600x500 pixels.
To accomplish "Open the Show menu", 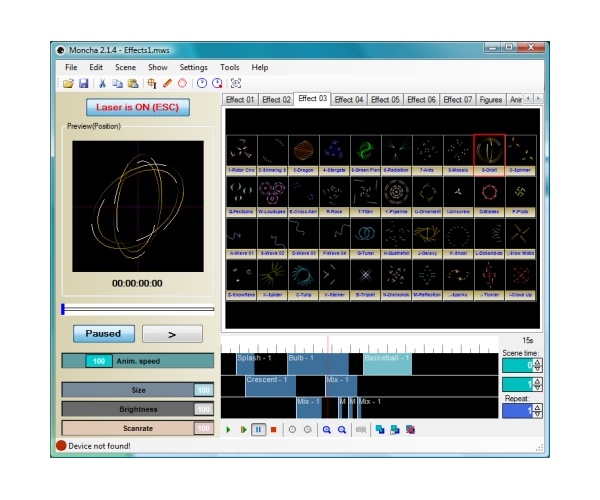I will (158, 67).
